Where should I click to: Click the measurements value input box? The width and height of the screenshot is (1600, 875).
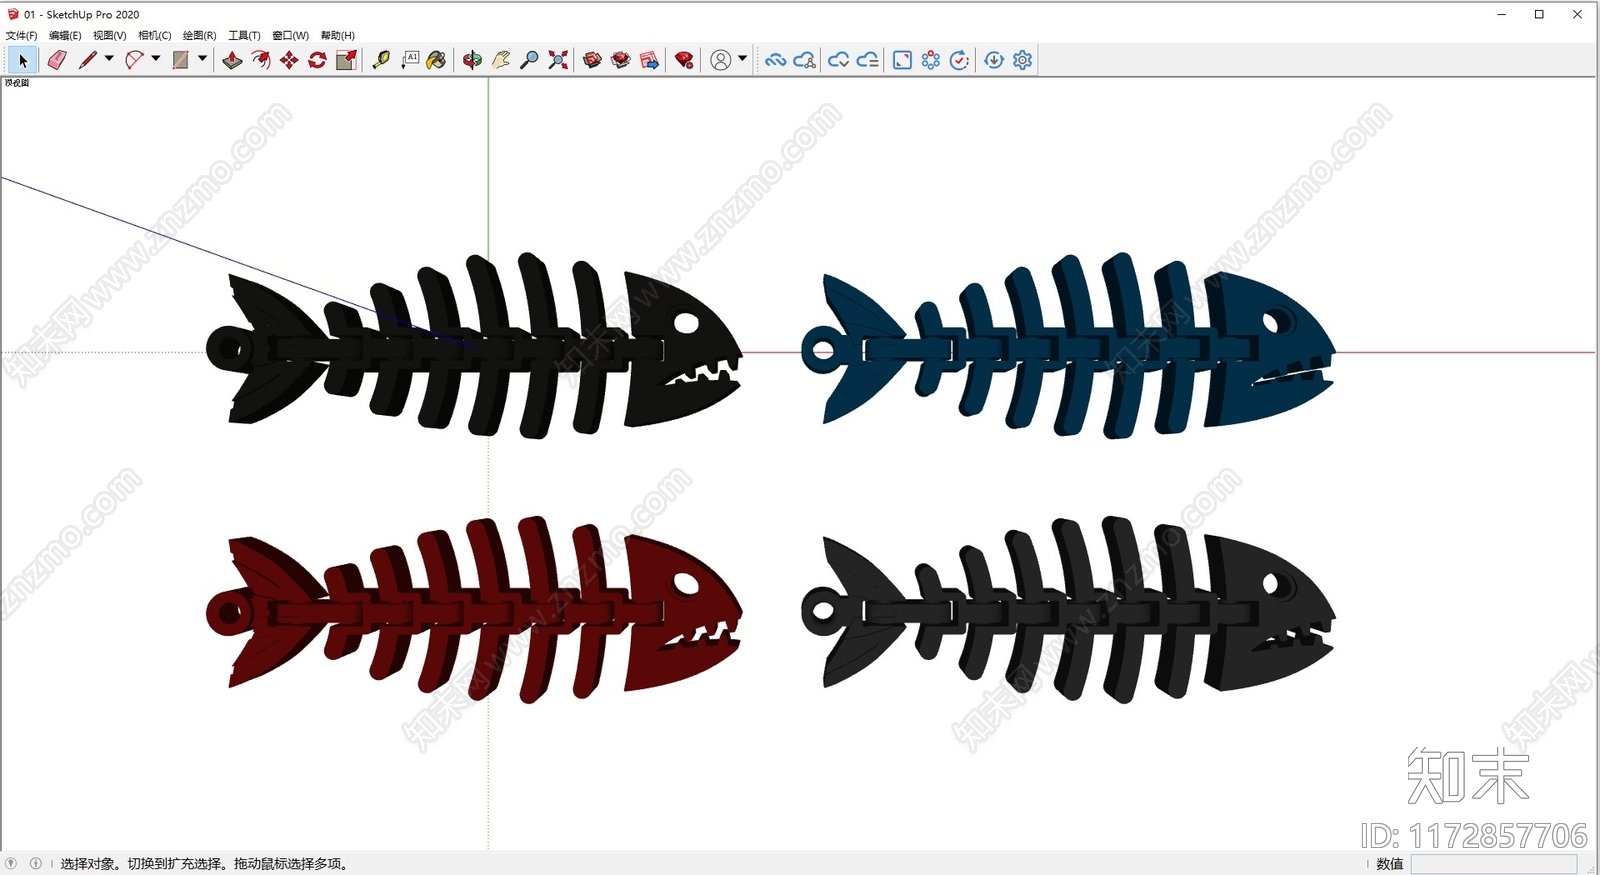click(1494, 864)
